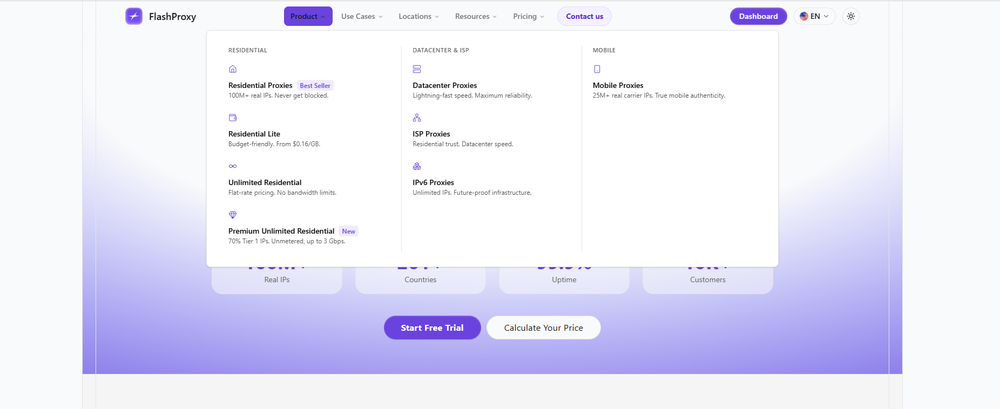Click the FlashProxy logo icon
The image size is (1000, 409).
tap(134, 17)
